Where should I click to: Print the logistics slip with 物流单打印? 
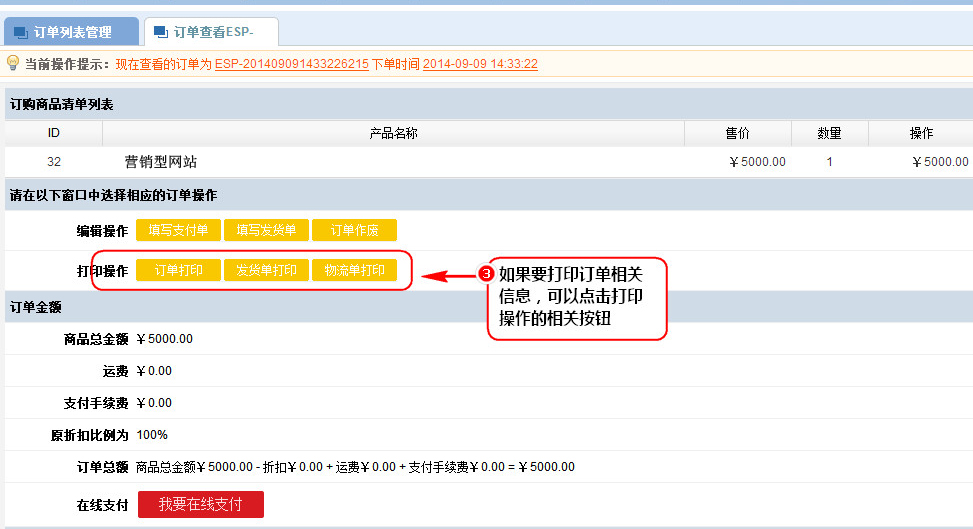[x=354, y=270]
